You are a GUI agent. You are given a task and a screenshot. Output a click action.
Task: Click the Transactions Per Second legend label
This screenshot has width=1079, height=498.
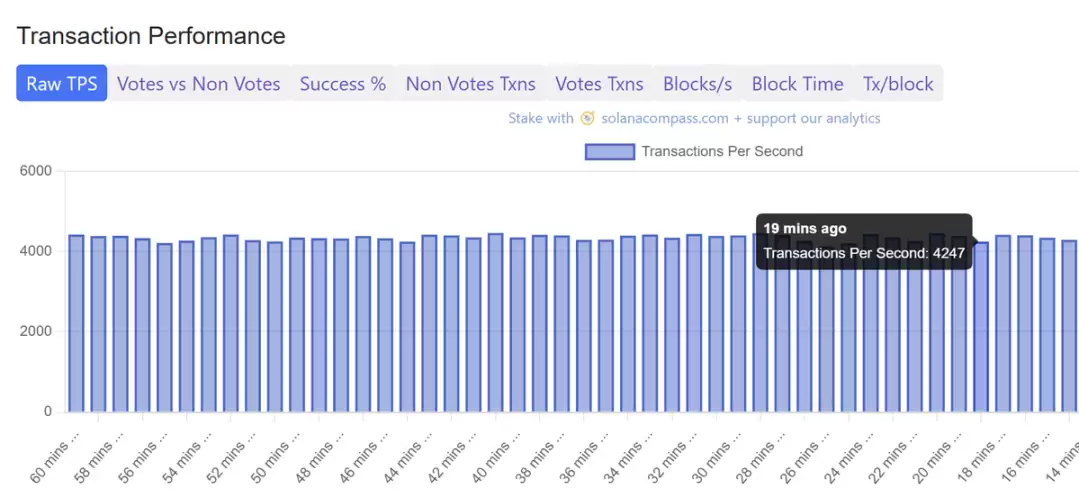[x=721, y=152]
